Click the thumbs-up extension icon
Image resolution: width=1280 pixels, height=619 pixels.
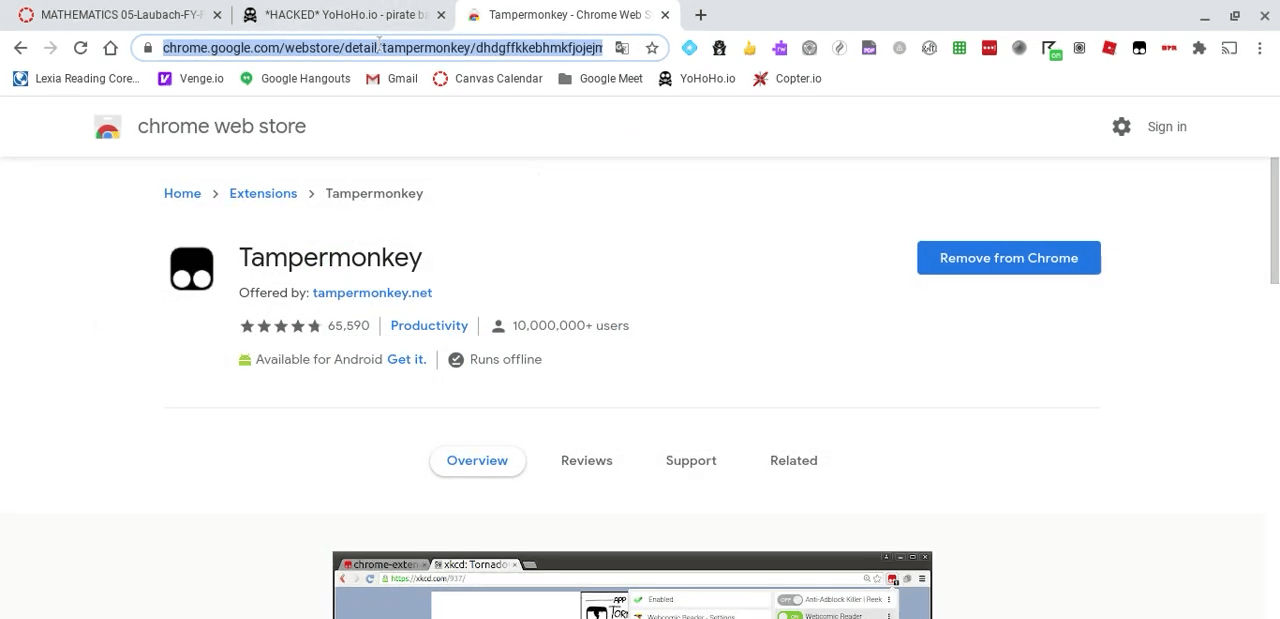tap(749, 48)
